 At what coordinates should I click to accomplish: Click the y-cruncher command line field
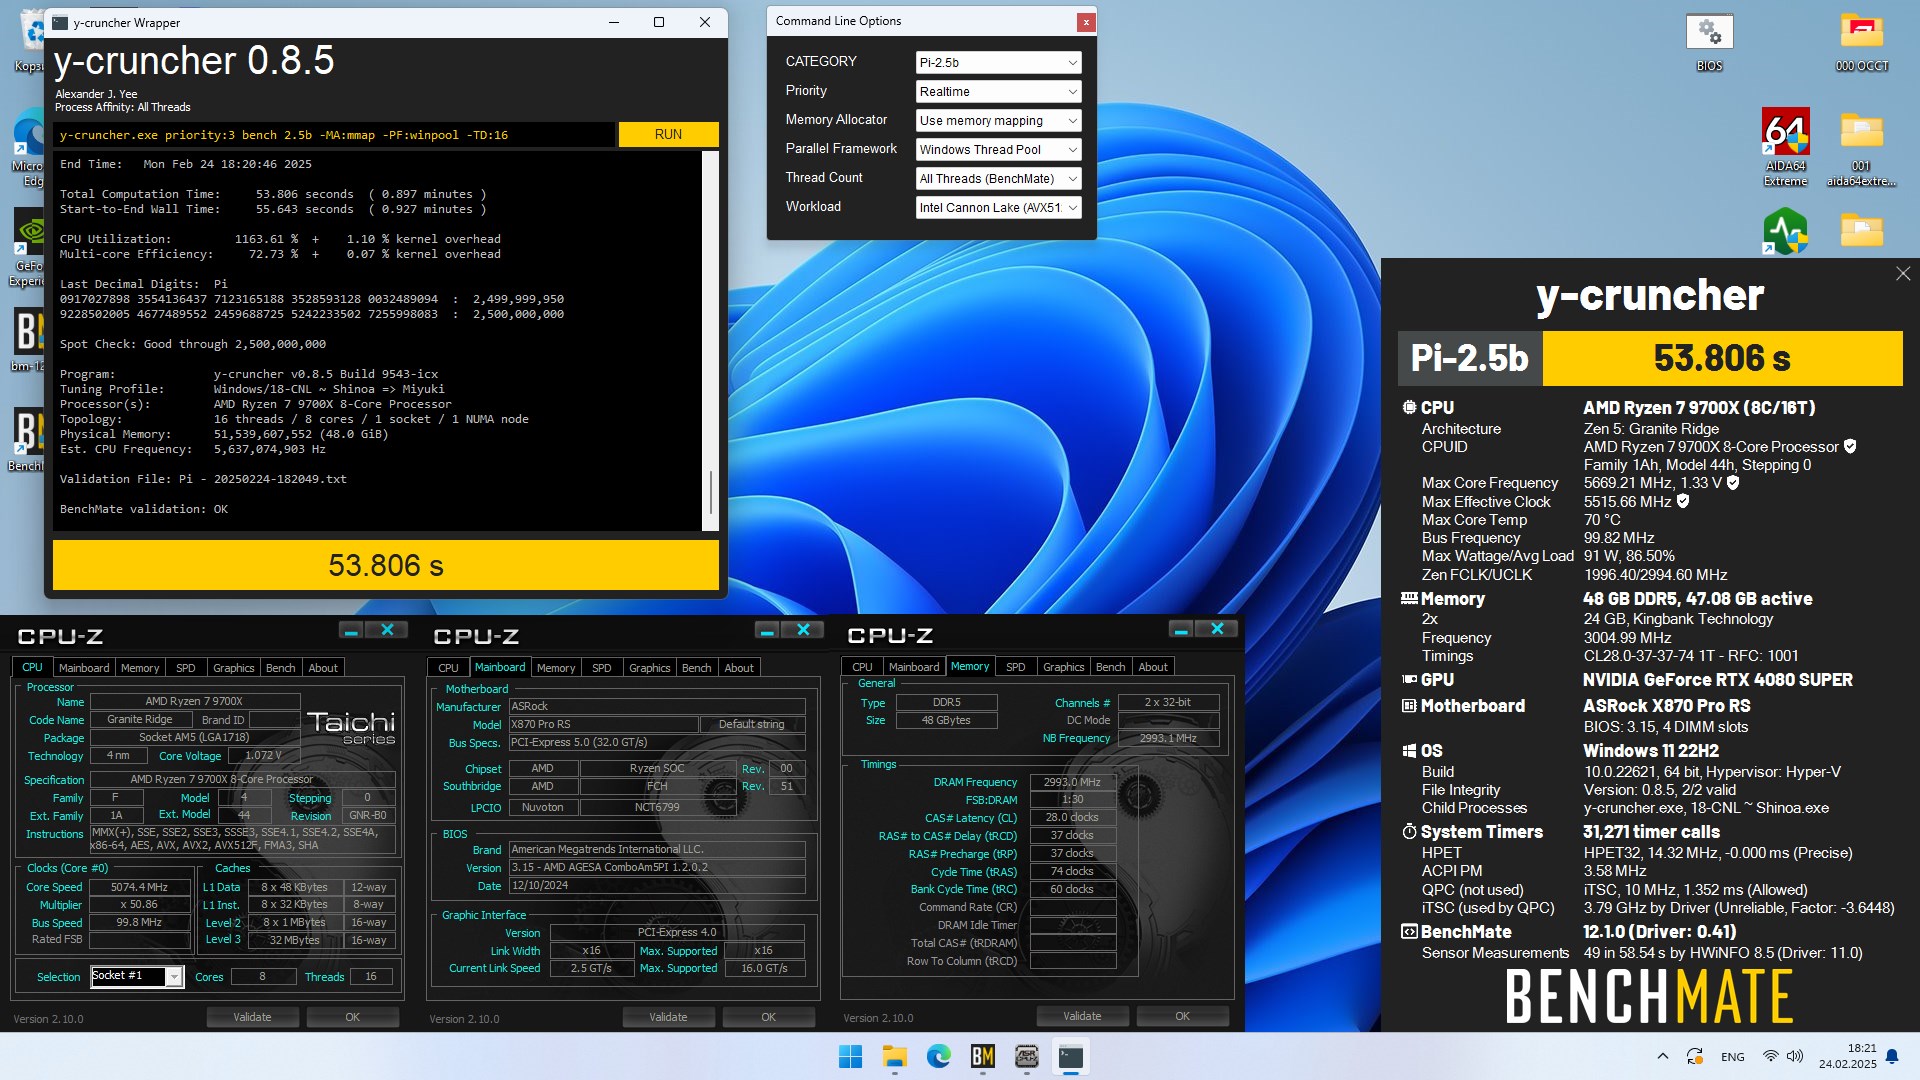[334, 134]
